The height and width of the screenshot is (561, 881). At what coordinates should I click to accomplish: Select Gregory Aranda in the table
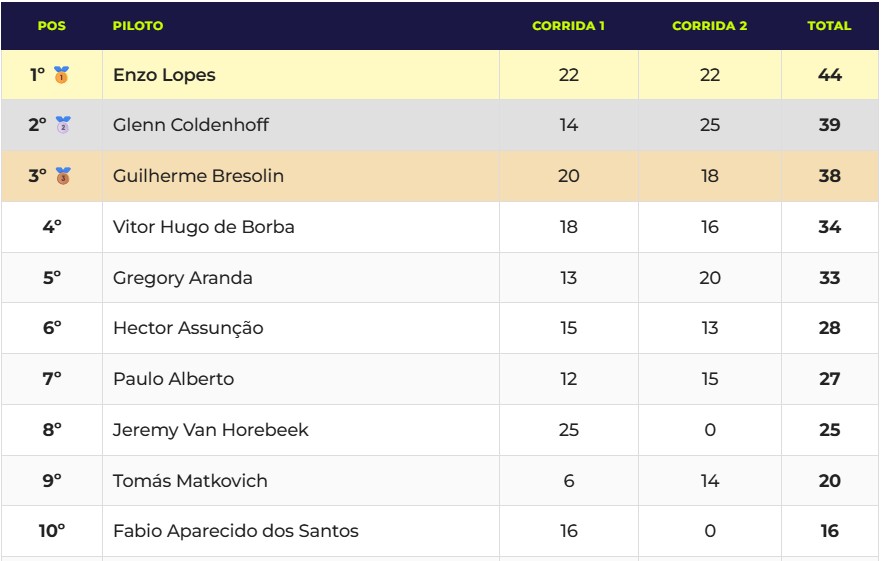tap(183, 278)
